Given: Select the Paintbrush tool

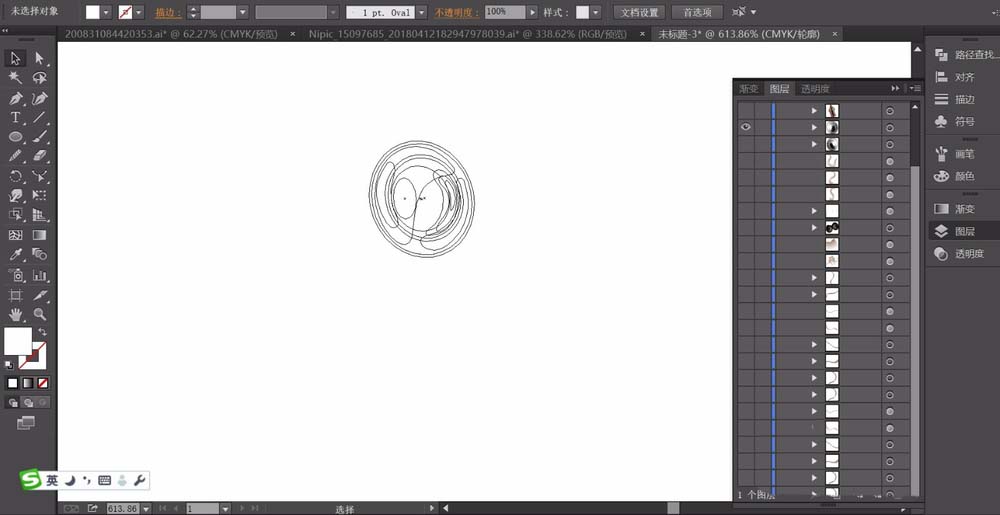Looking at the screenshot, I should pos(40,136).
